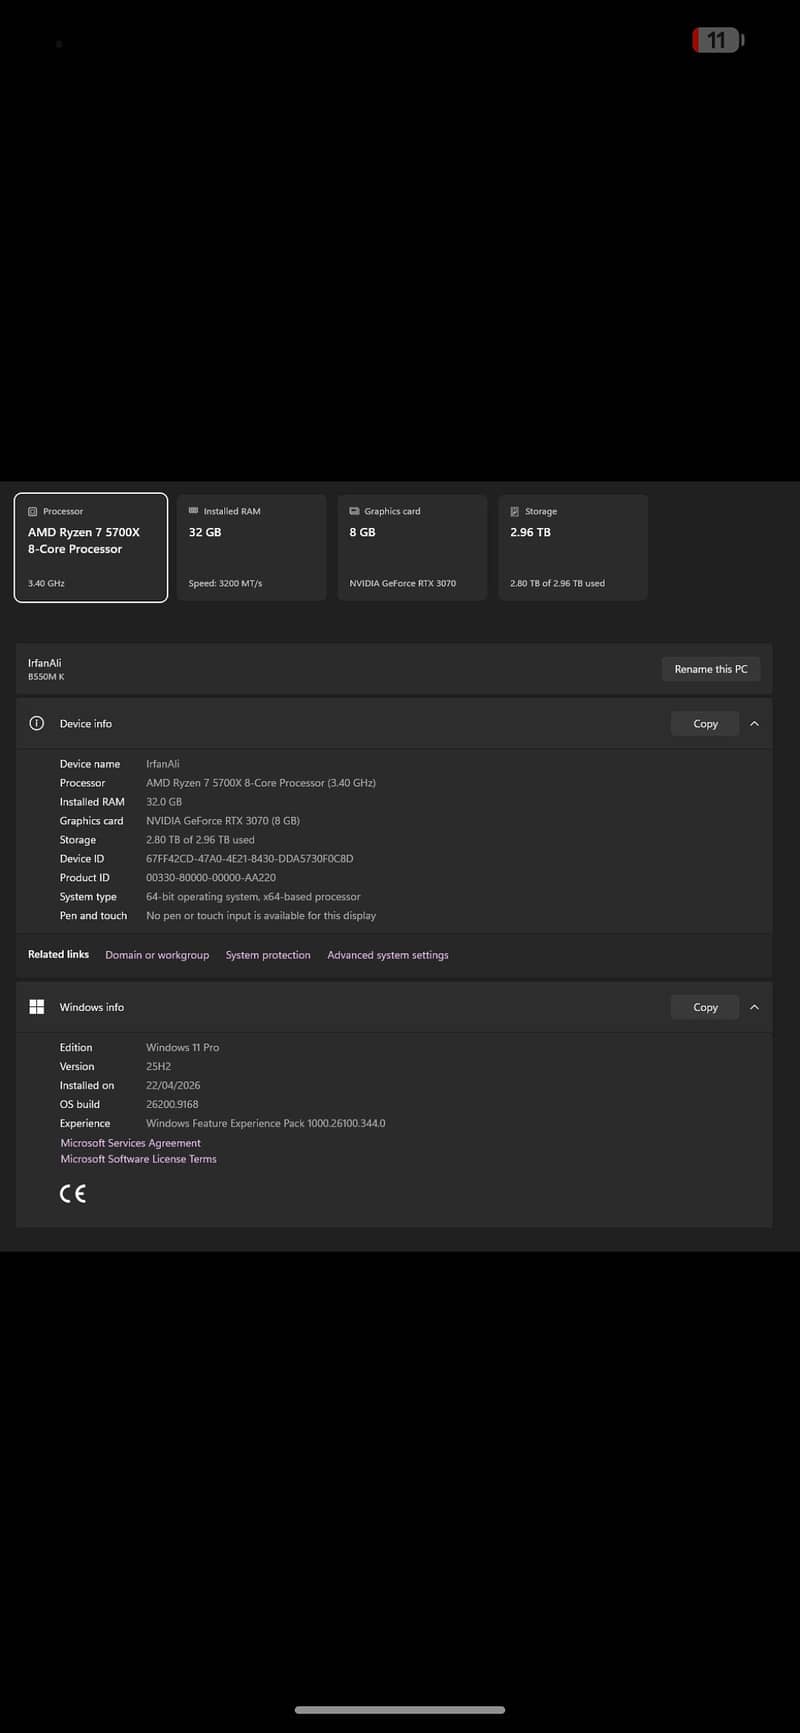The height and width of the screenshot is (1733, 800).
Task: Tap the phone home indicator bar
Action: pos(400,1710)
